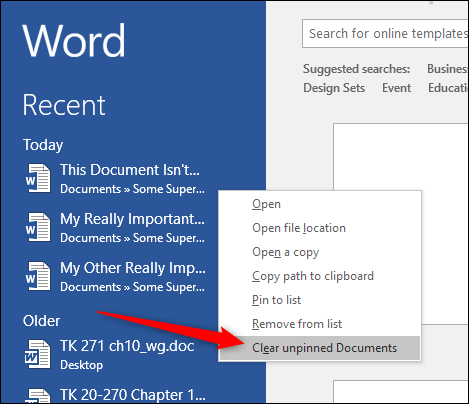The image size is (469, 404).
Task: Open the Event suggested search link
Action: (x=396, y=88)
